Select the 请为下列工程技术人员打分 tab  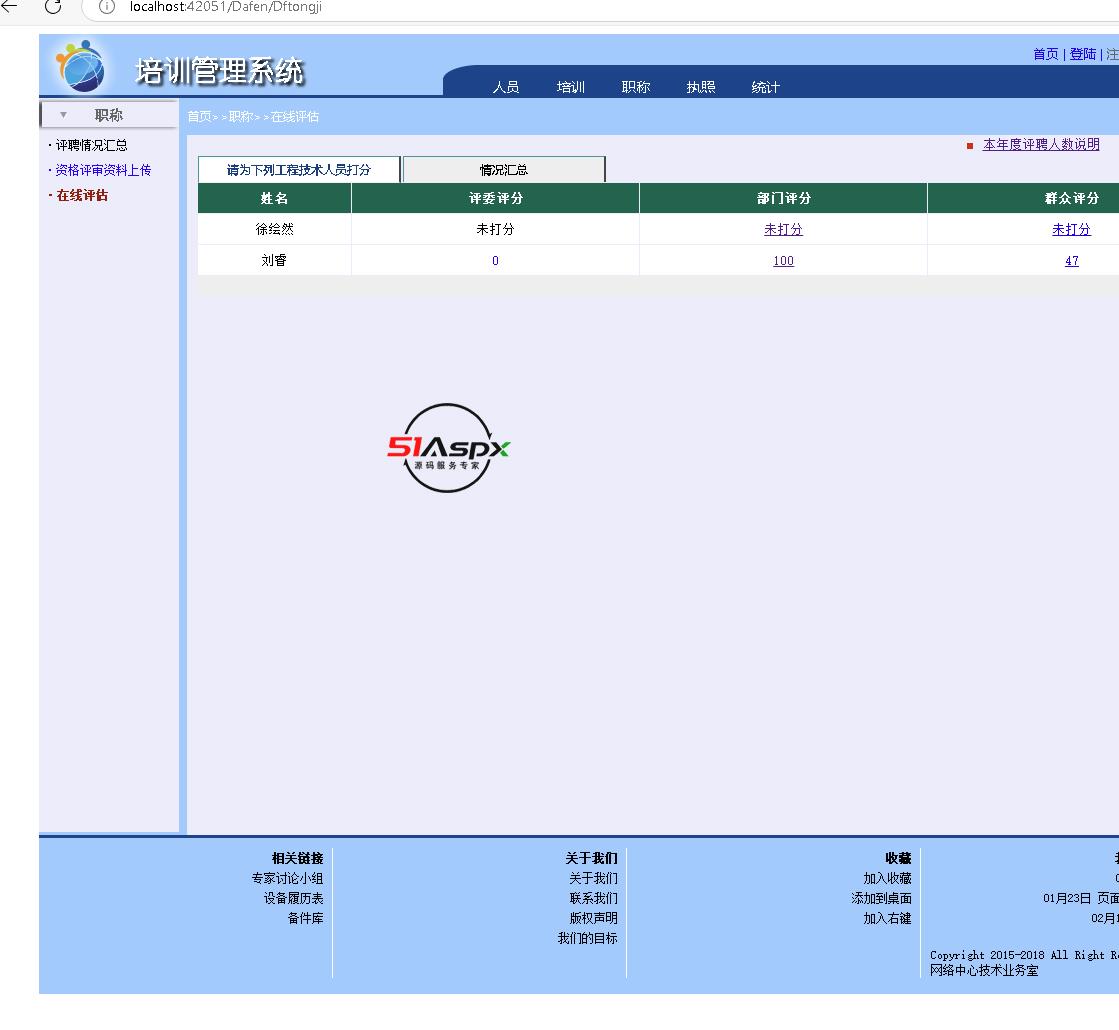click(299, 170)
